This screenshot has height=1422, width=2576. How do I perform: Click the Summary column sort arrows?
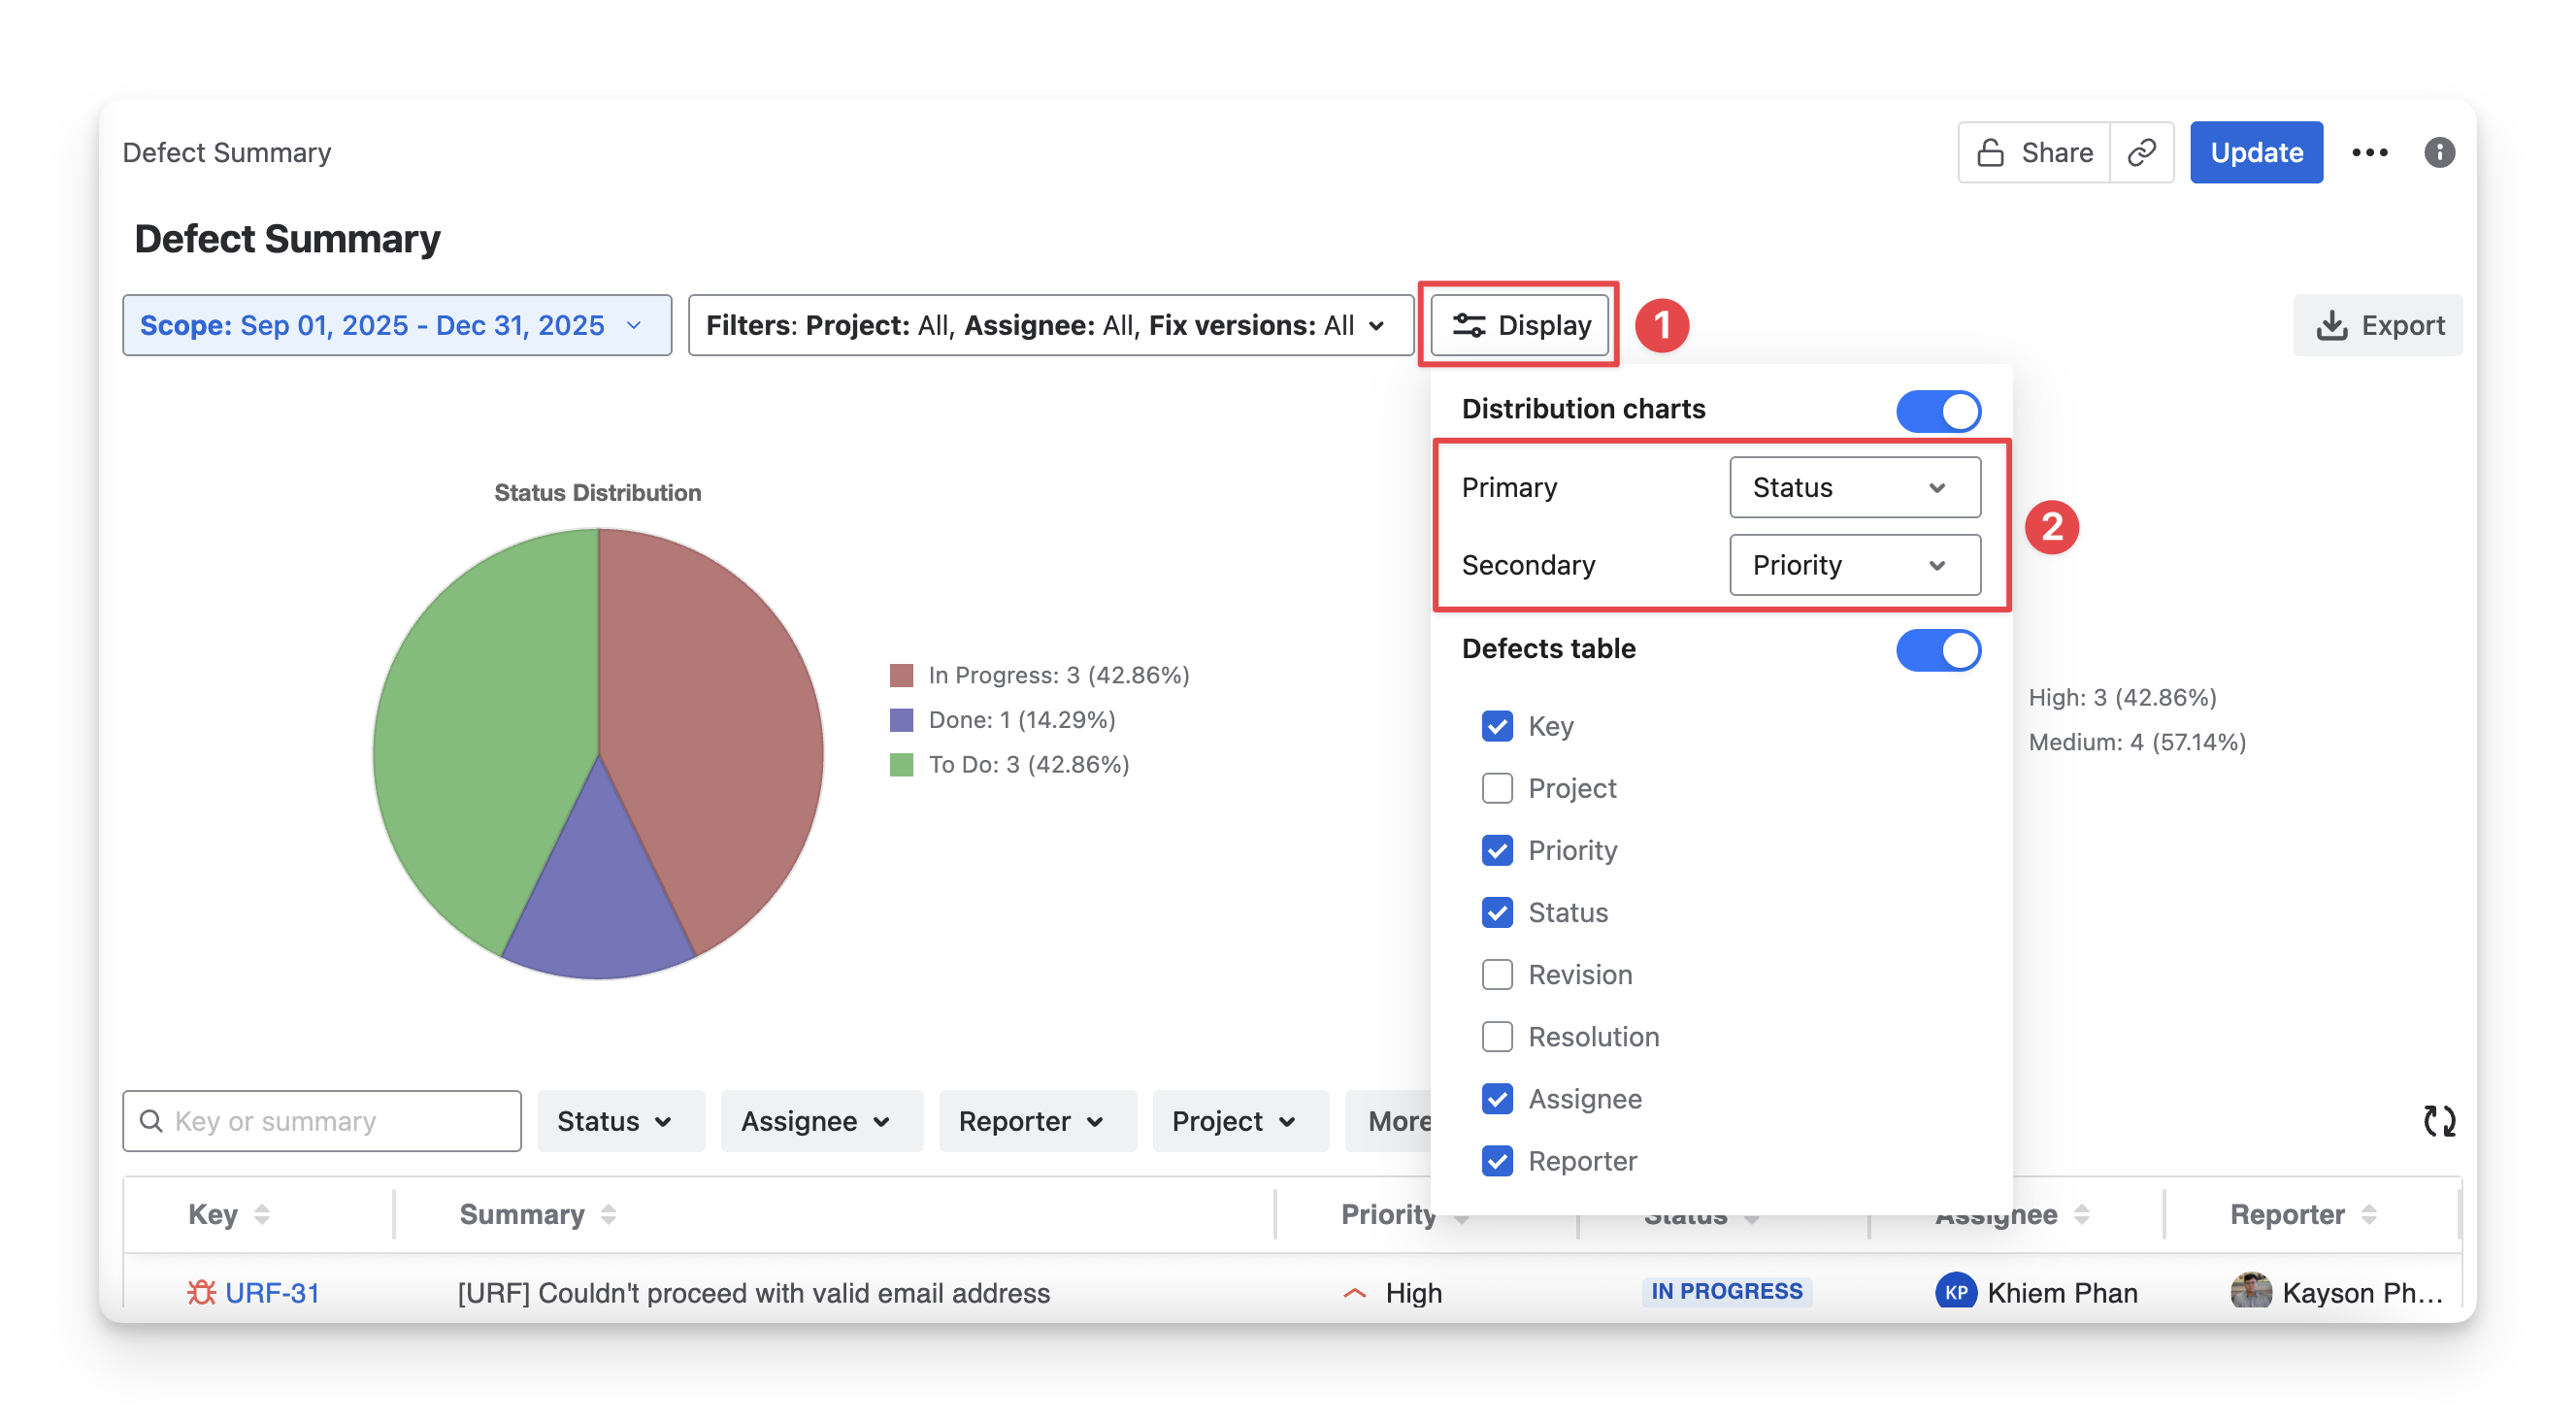(608, 1214)
